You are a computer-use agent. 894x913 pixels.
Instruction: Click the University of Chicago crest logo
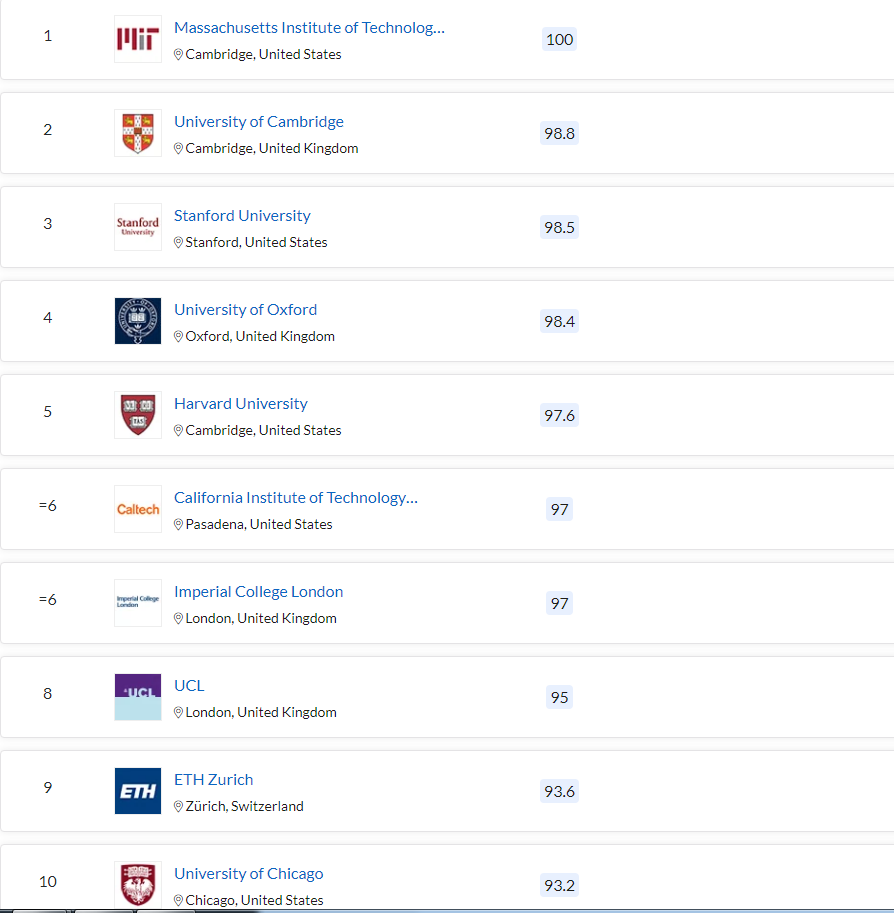point(138,885)
